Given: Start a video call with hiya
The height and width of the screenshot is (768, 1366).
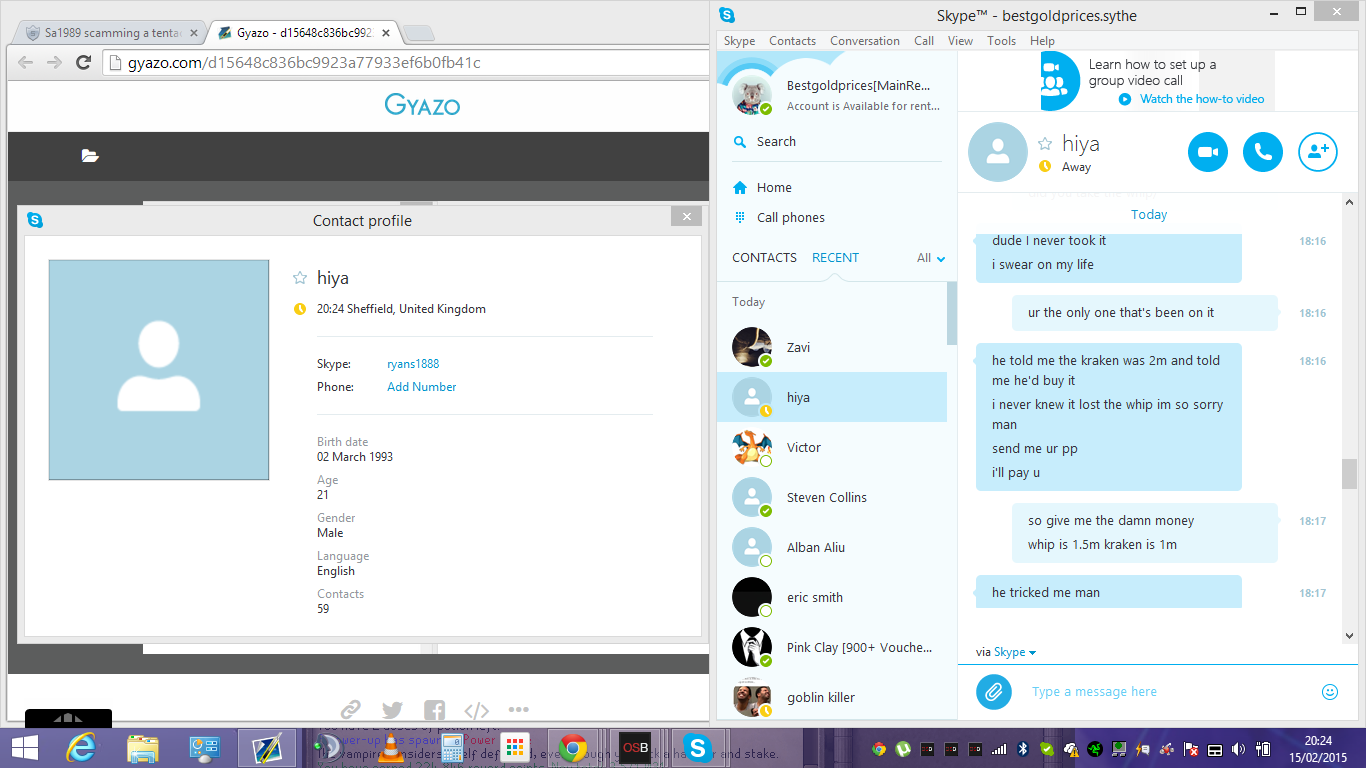Looking at the screenshot, I should pos(1208,152).
